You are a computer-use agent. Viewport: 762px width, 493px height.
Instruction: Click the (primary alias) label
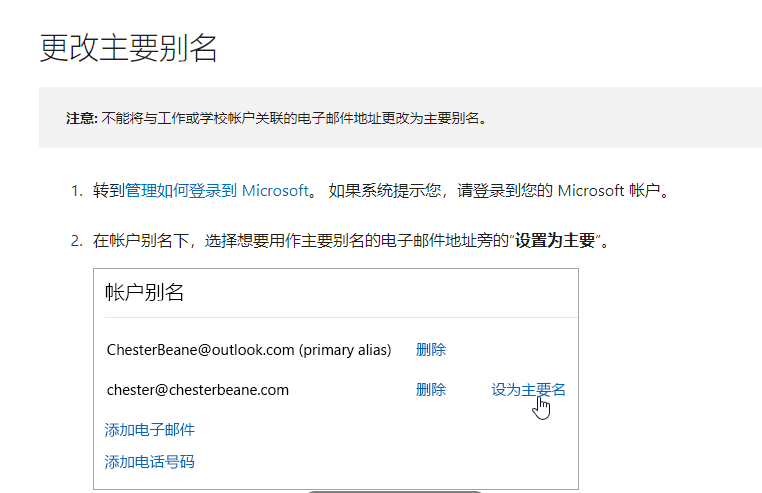[x=345, y=350]
